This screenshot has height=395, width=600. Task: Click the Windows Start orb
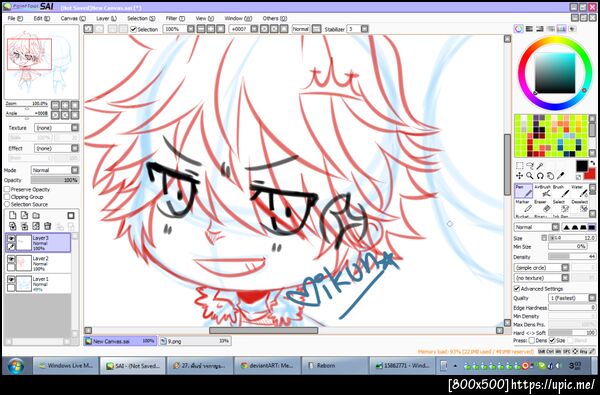click(15, 366)
